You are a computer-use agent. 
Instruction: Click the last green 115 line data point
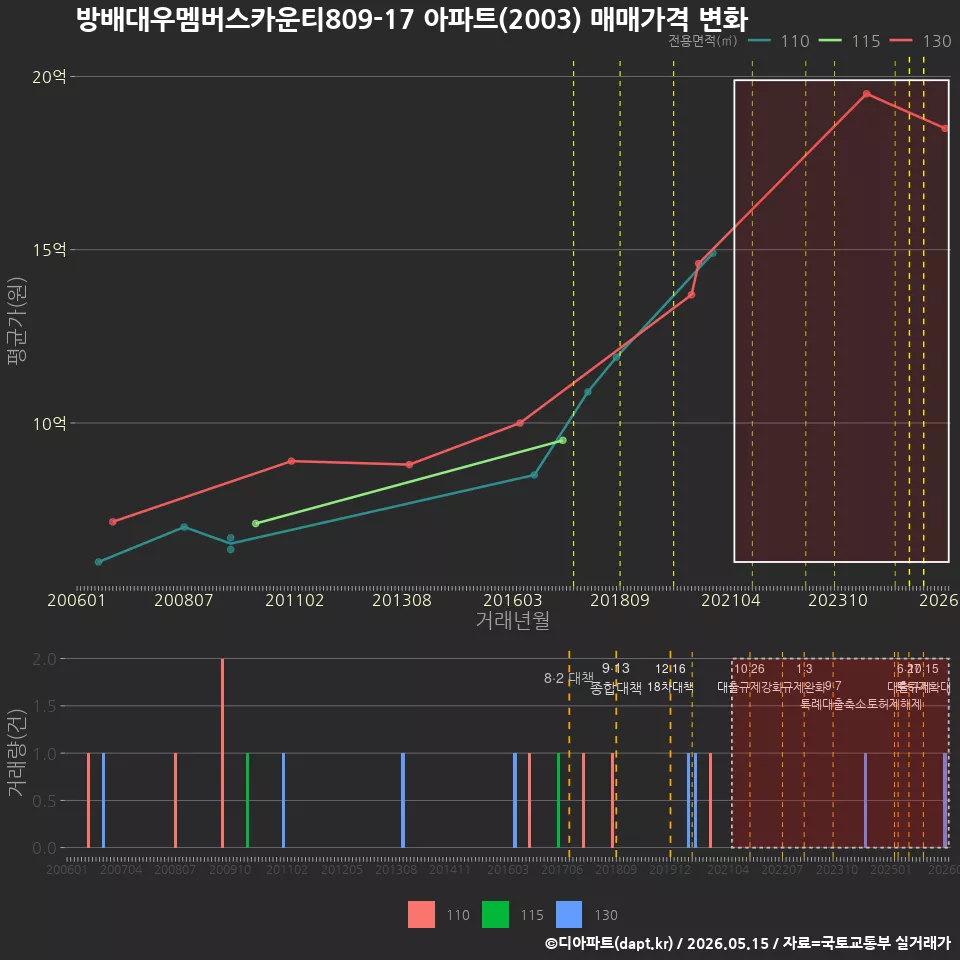pos(563,440)
